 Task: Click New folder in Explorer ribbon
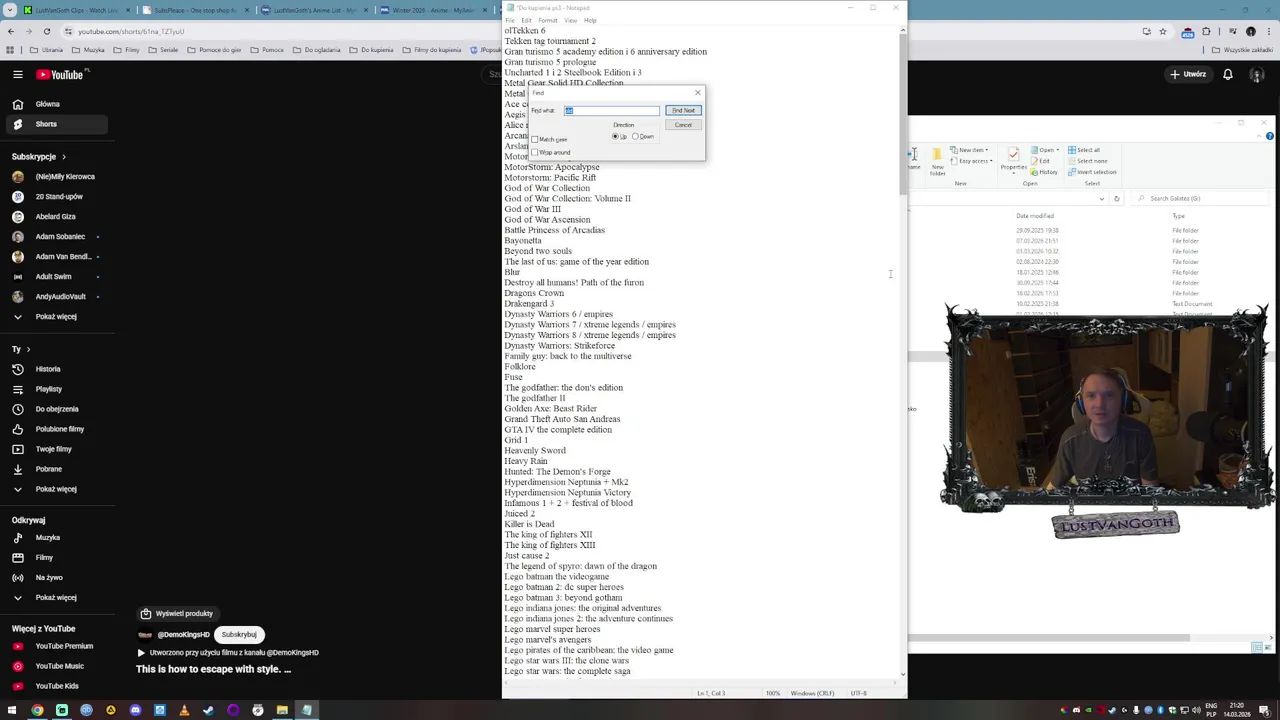tap(938, 161)
